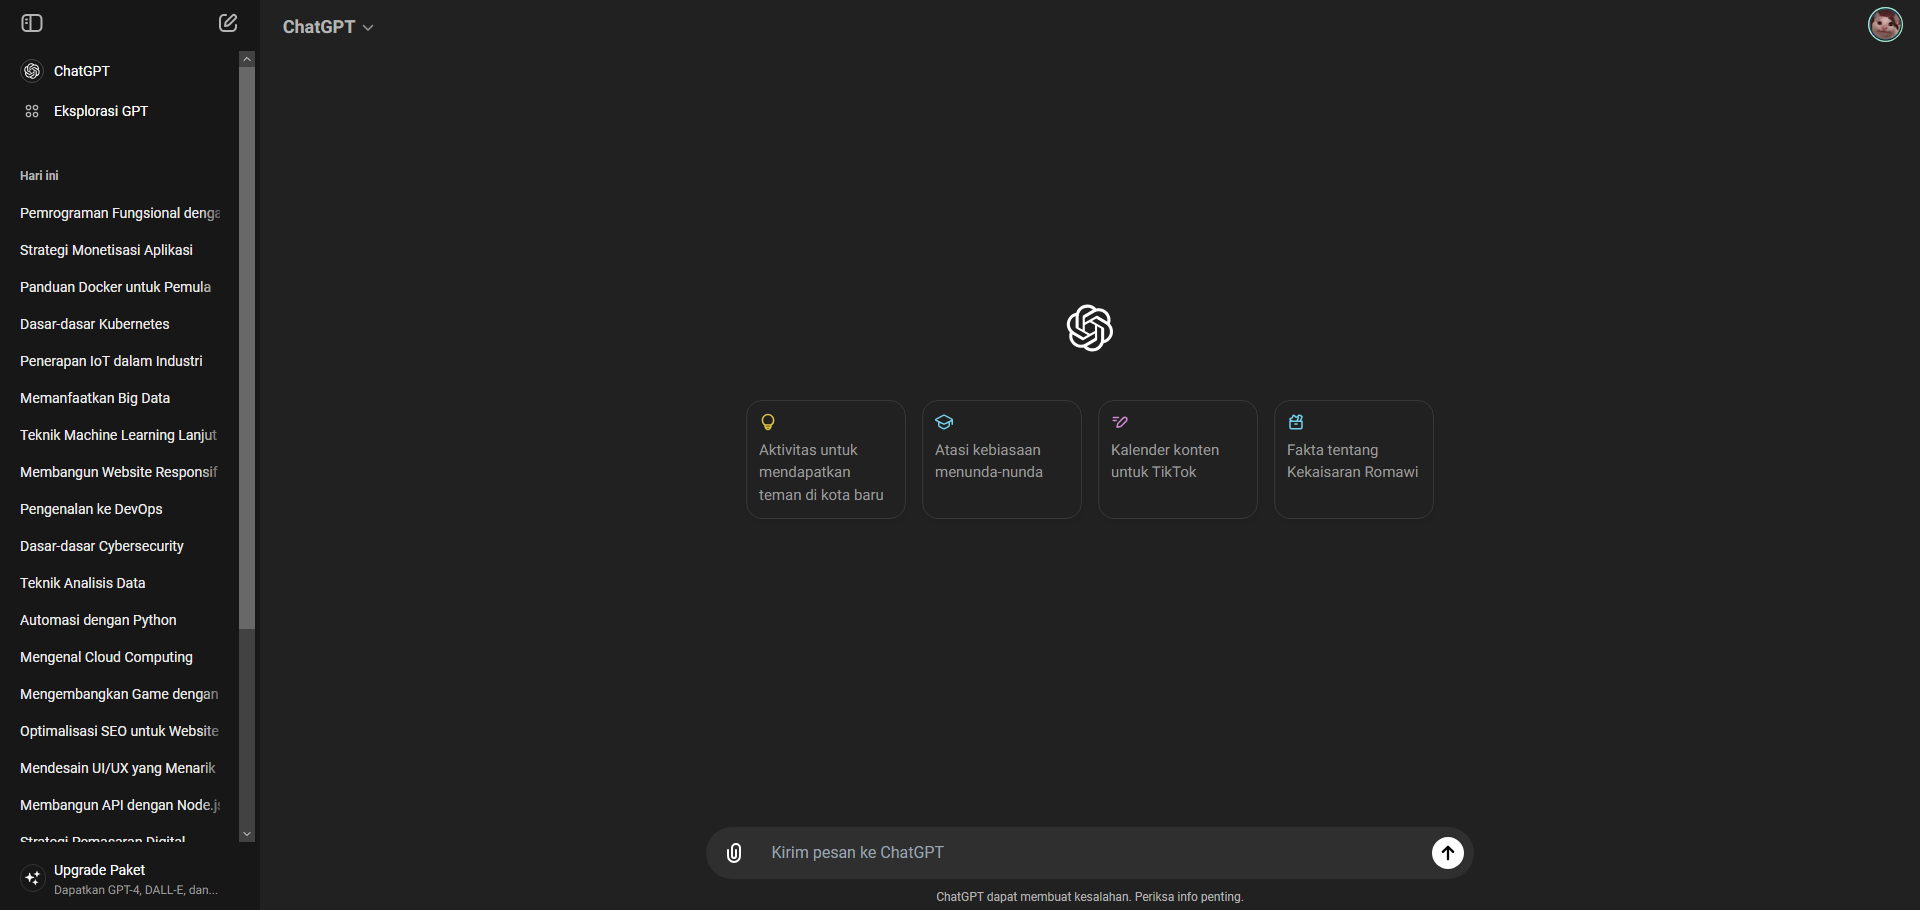This screenshot has height=910, width=1920.
Task: Send message with the arrow button
Action: tap(1447, 853)
